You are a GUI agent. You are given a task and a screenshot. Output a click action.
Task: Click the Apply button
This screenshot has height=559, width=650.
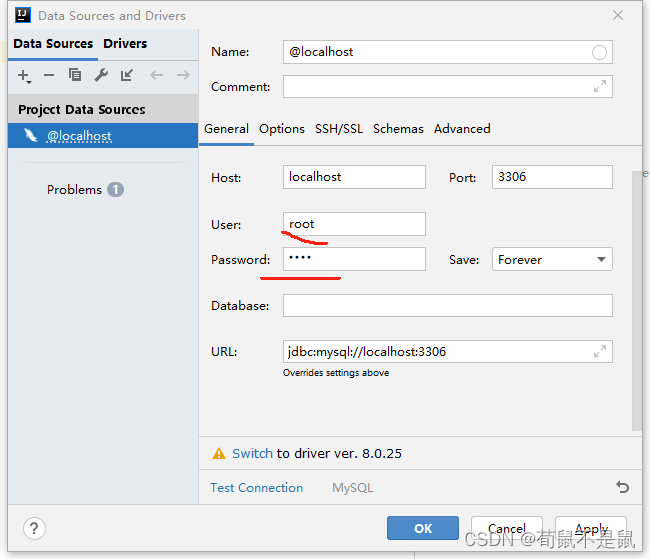point(591,528)
